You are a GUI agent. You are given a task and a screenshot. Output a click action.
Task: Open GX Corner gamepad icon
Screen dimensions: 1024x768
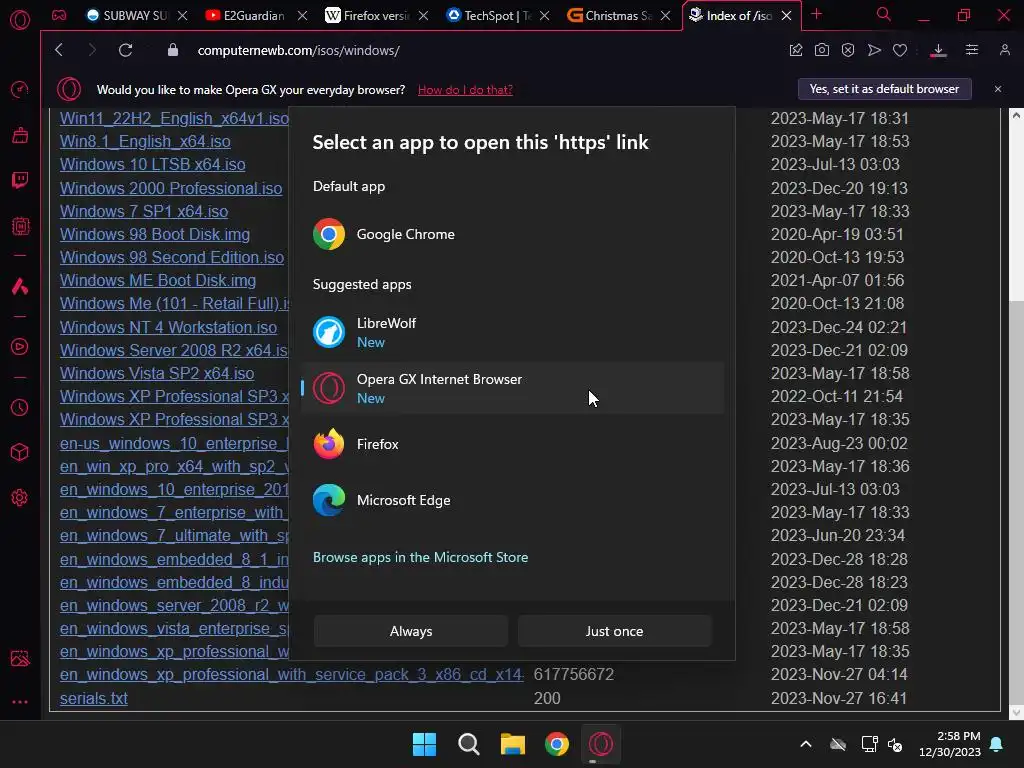pyautogui.click(x=59, y=15)
